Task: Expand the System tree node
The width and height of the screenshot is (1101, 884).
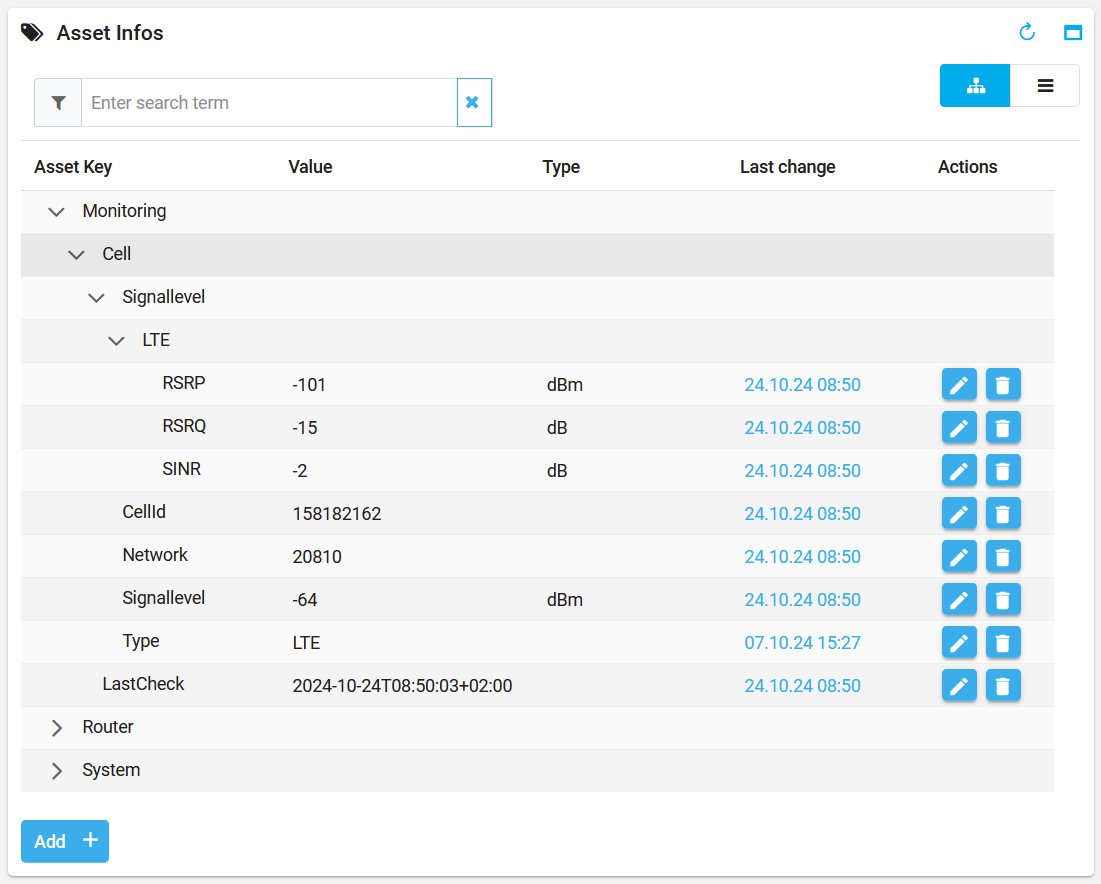Action: pyautogui.click(x=57, y=771)
